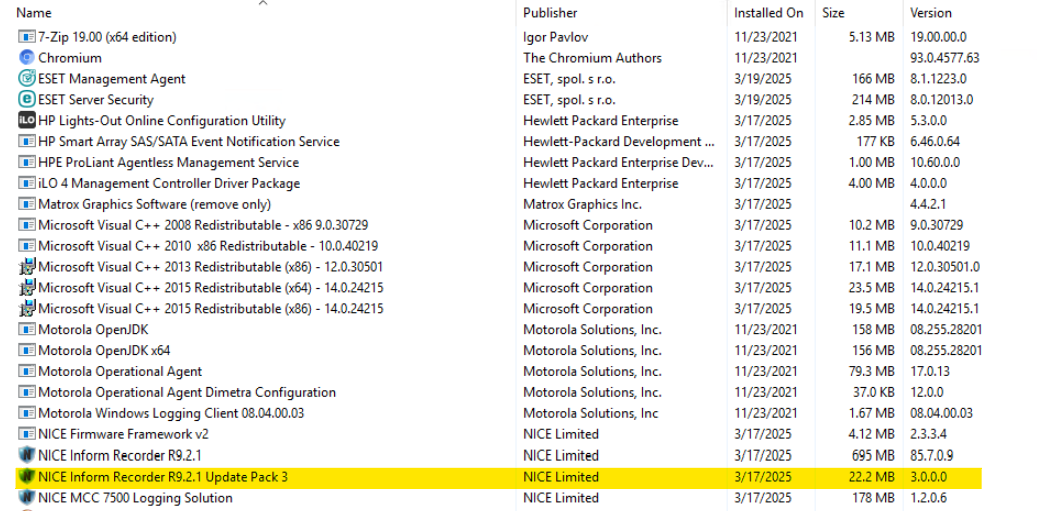Click the Visual C++ 2010 x86 Redistributable icon
Viewport: 1037px width, 511px height.
27,247
